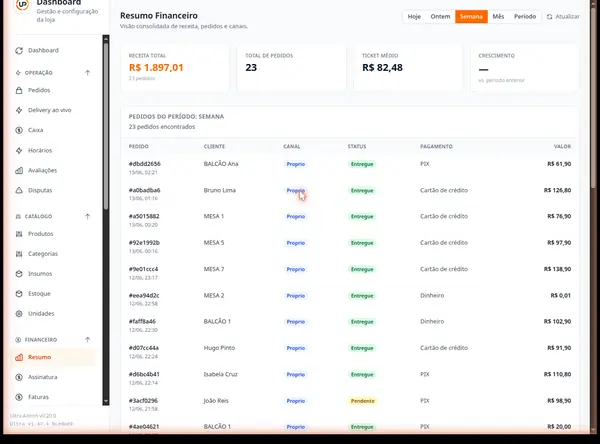Click the value R$ 138,90

(x=558, y=269)
